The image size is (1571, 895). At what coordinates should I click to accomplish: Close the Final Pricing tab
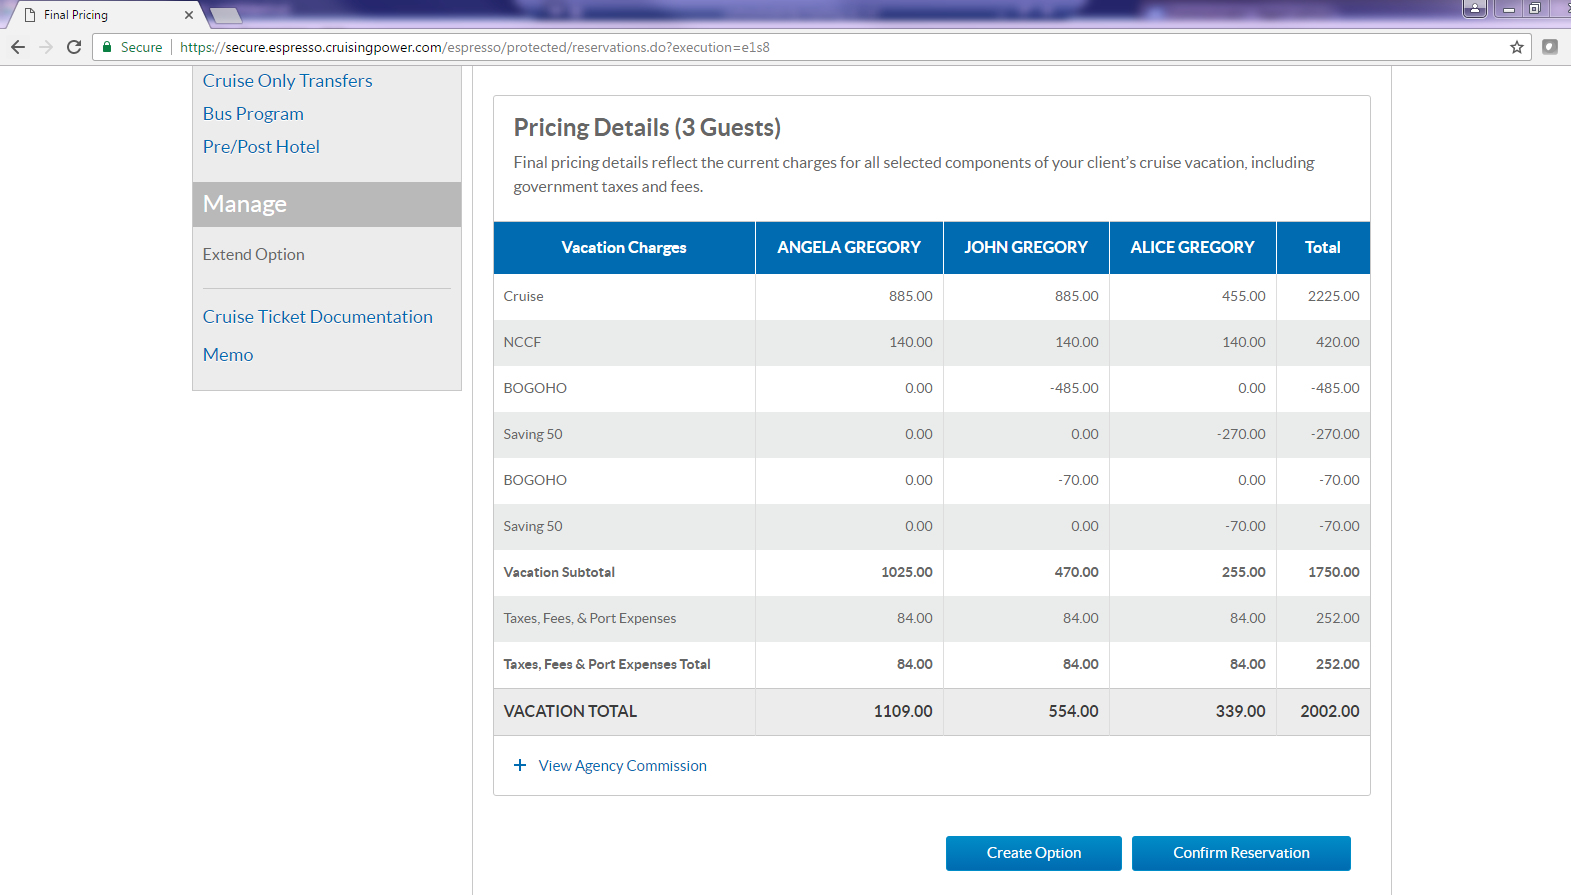189,15
